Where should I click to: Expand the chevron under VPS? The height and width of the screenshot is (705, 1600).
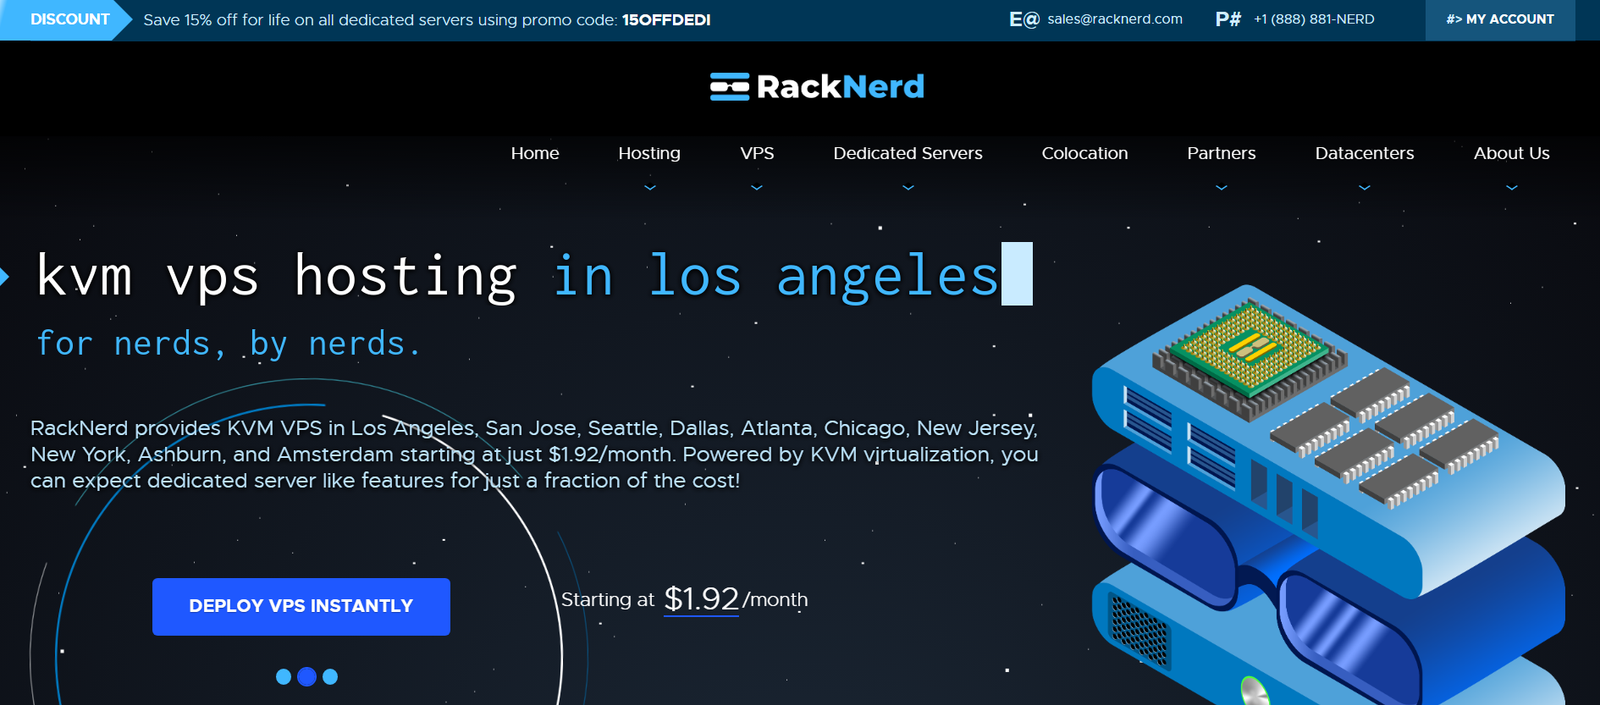(757, 187)
